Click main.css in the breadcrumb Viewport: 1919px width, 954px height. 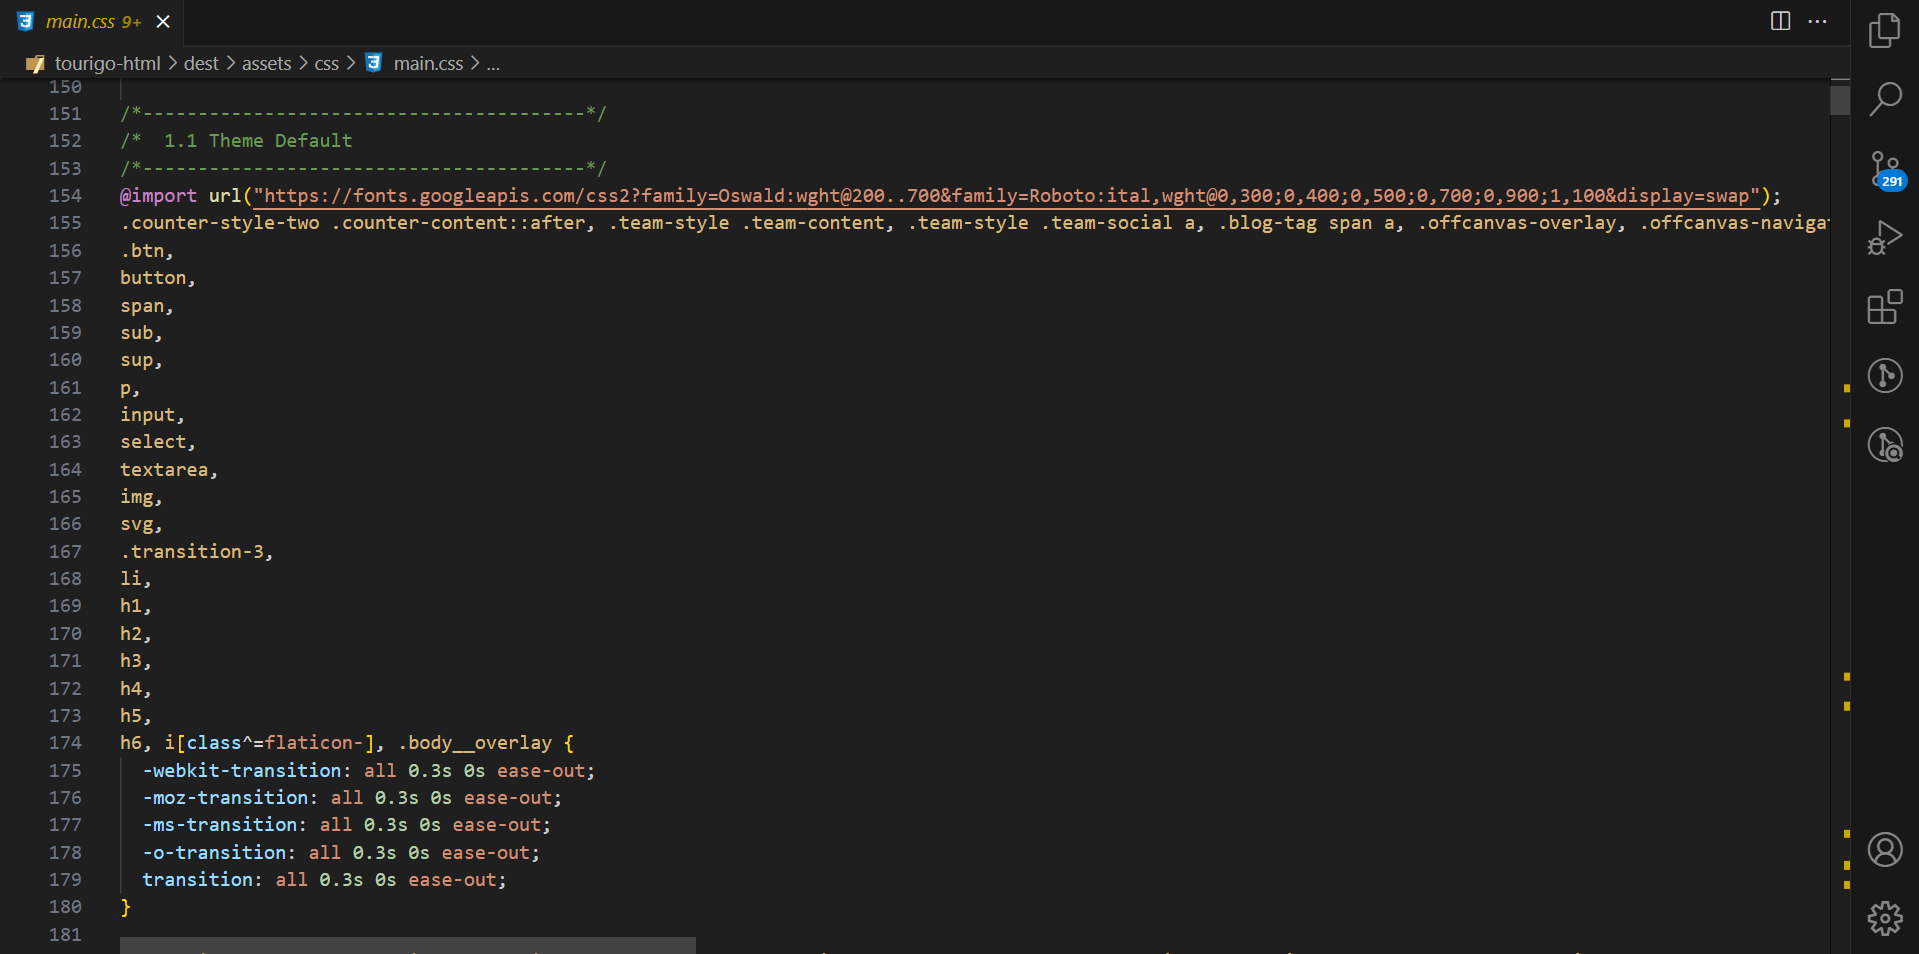428,63
